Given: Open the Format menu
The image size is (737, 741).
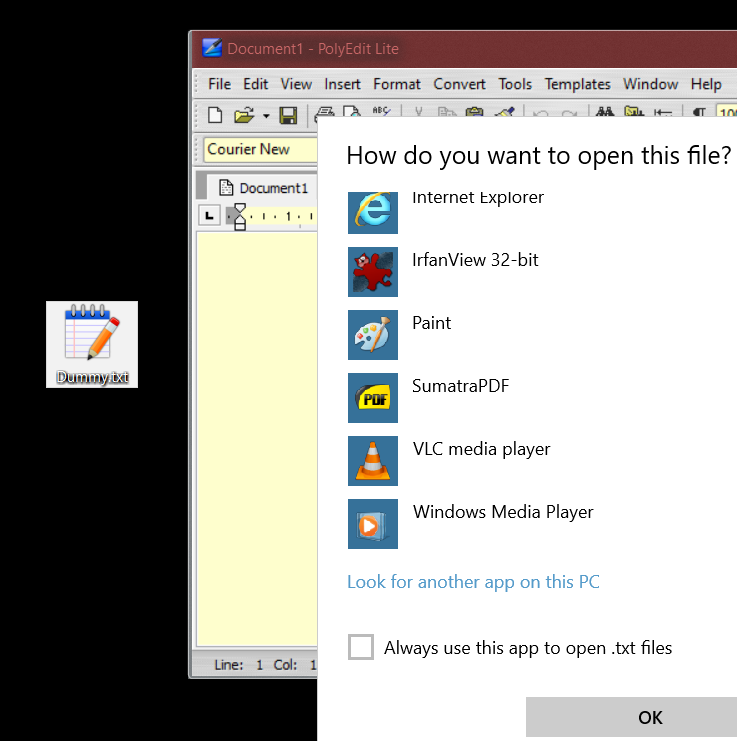Looking at the screenshot, I should (x=397, y=84).
